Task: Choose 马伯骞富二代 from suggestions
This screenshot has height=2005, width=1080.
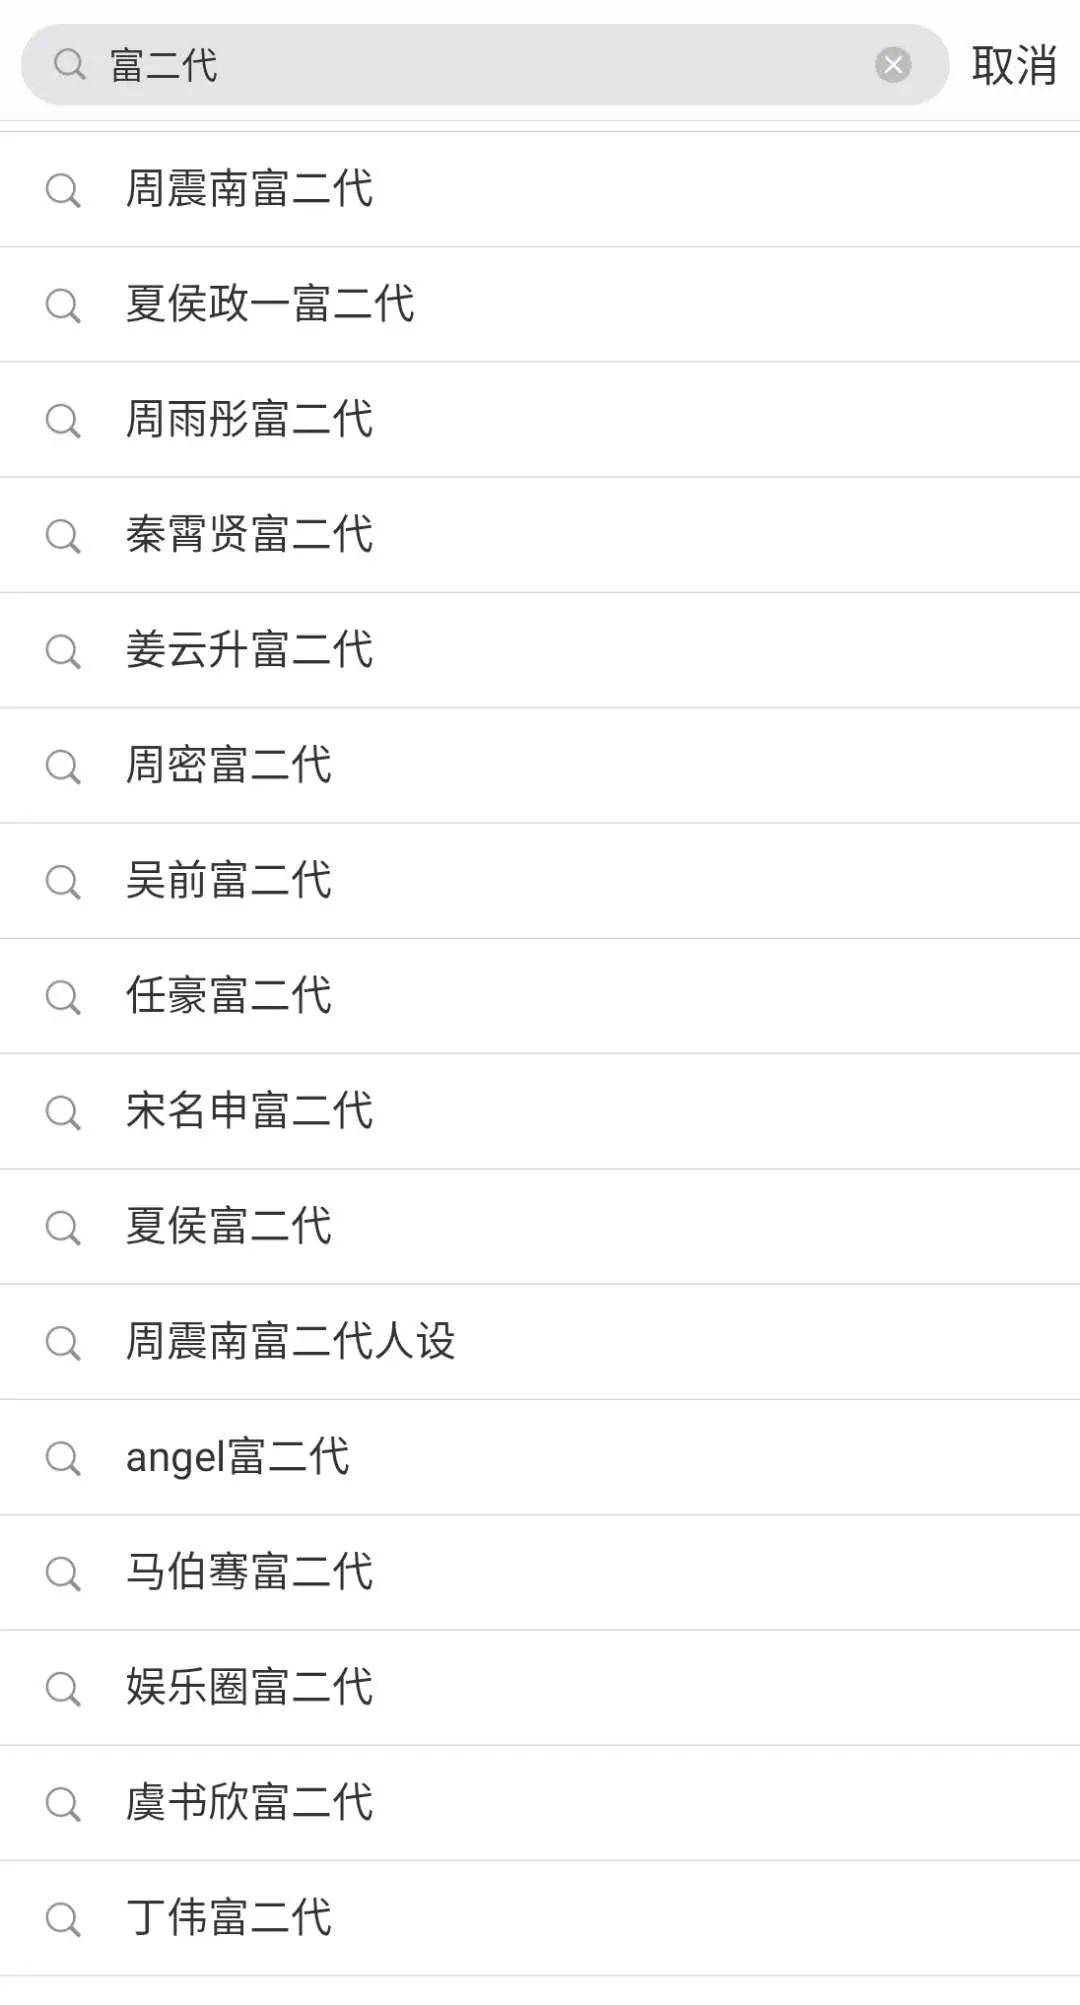Action: tap(249, 1572)
